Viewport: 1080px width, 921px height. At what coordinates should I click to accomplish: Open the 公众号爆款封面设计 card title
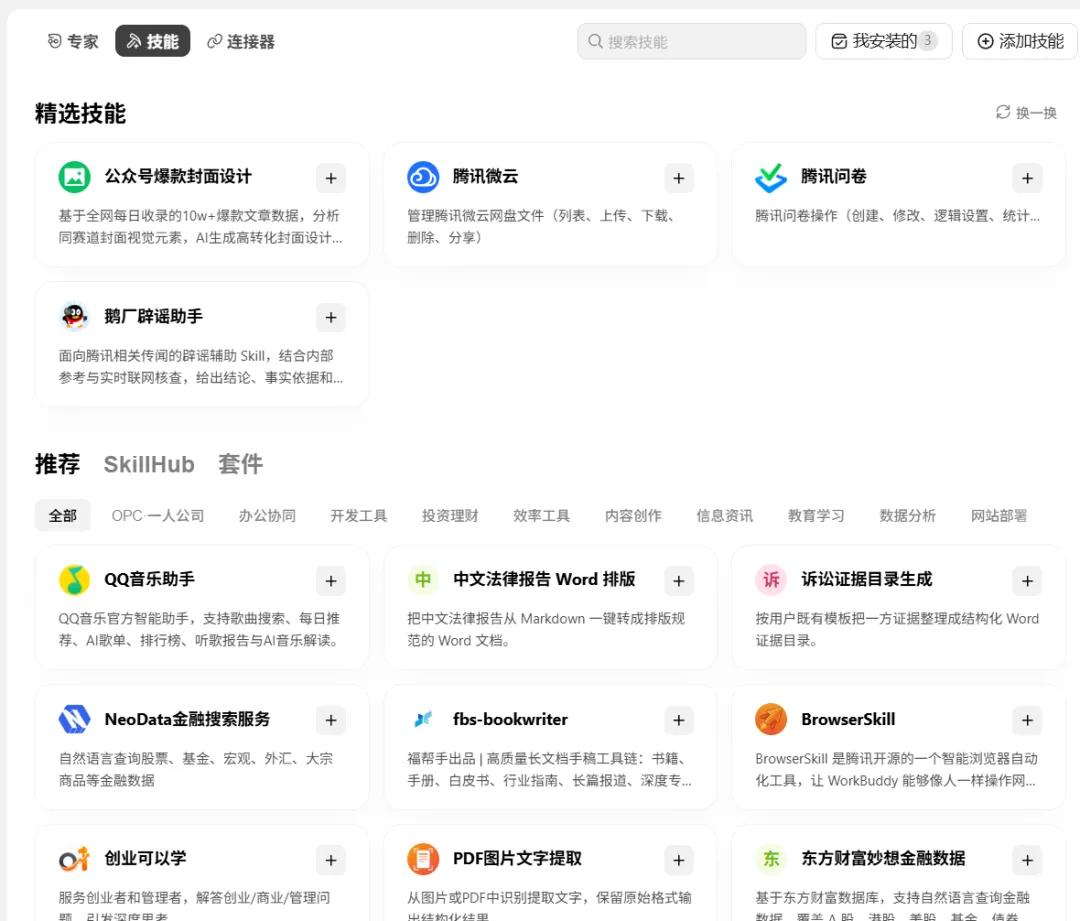pos(178,176)
